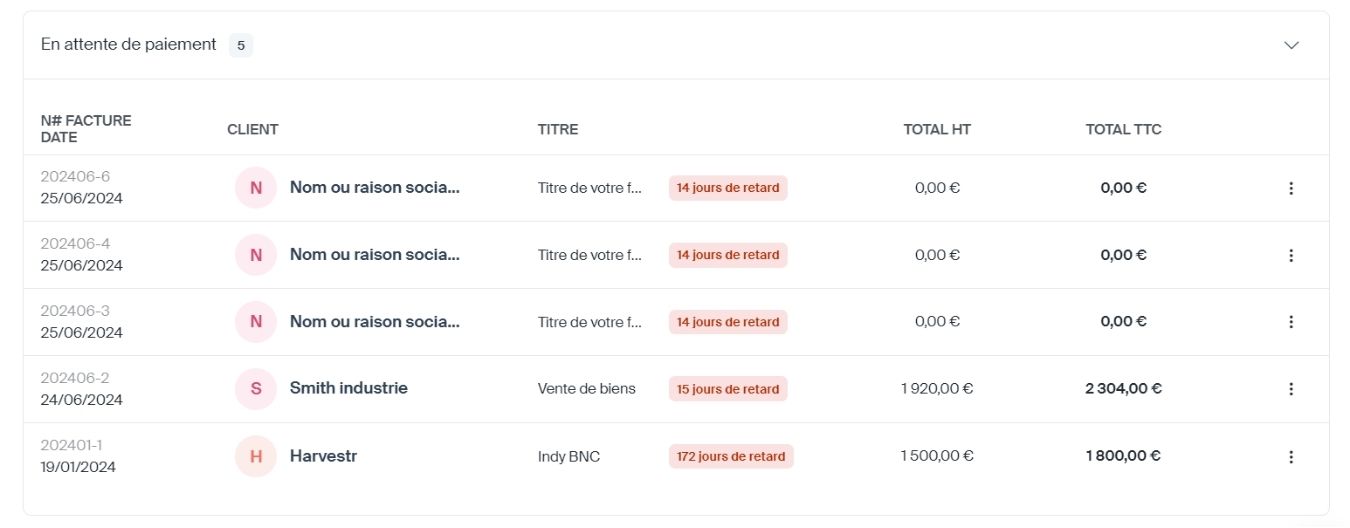
Task: Collapse the En attente de paiement section
Action: 1291,45
